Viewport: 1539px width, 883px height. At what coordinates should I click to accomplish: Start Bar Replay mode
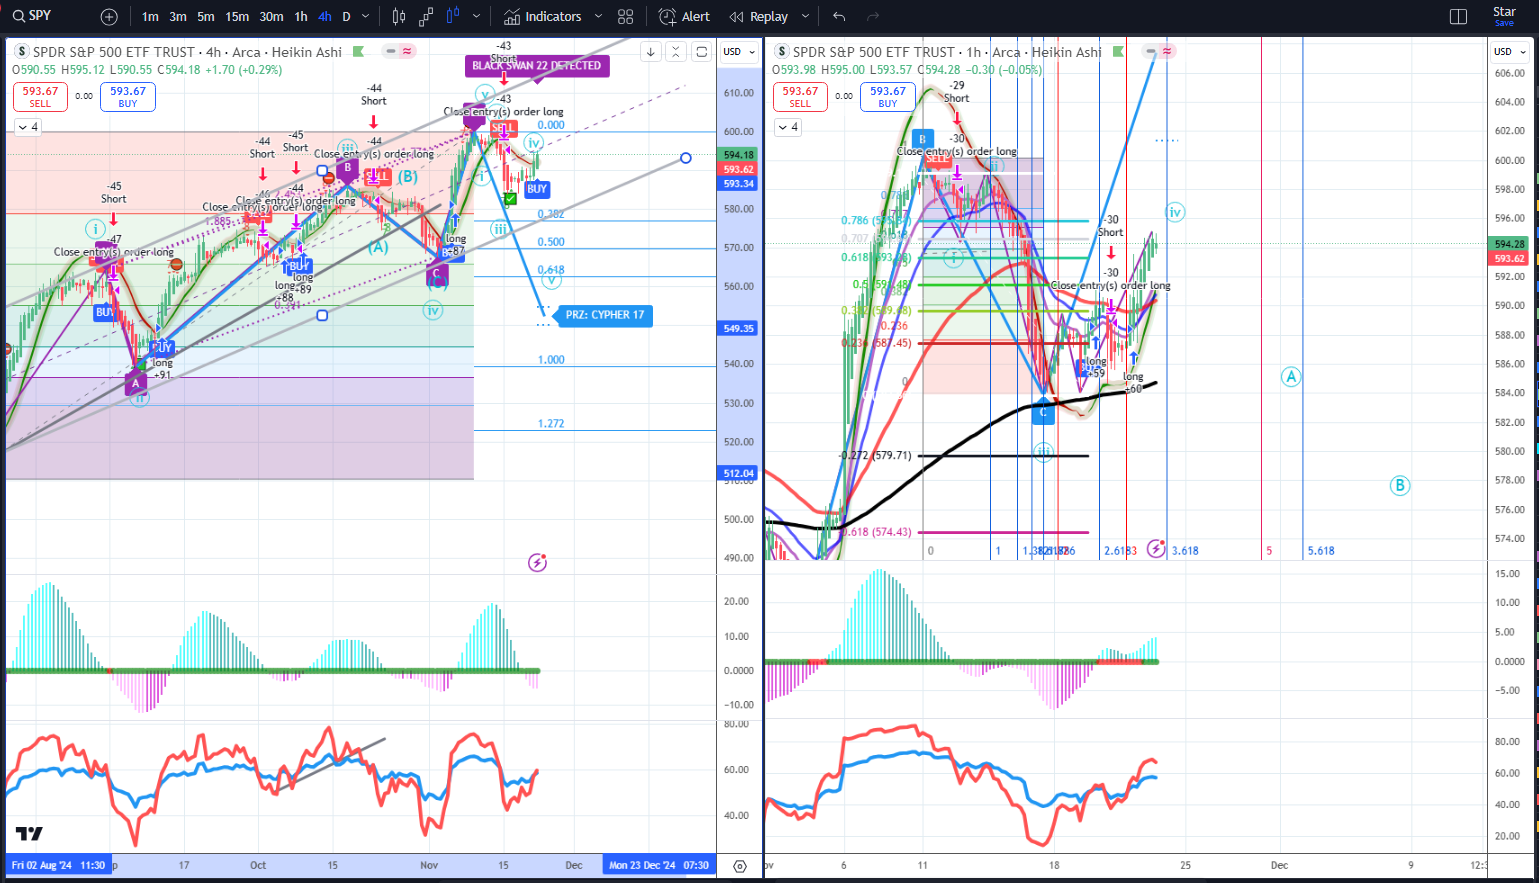[759, 17]
